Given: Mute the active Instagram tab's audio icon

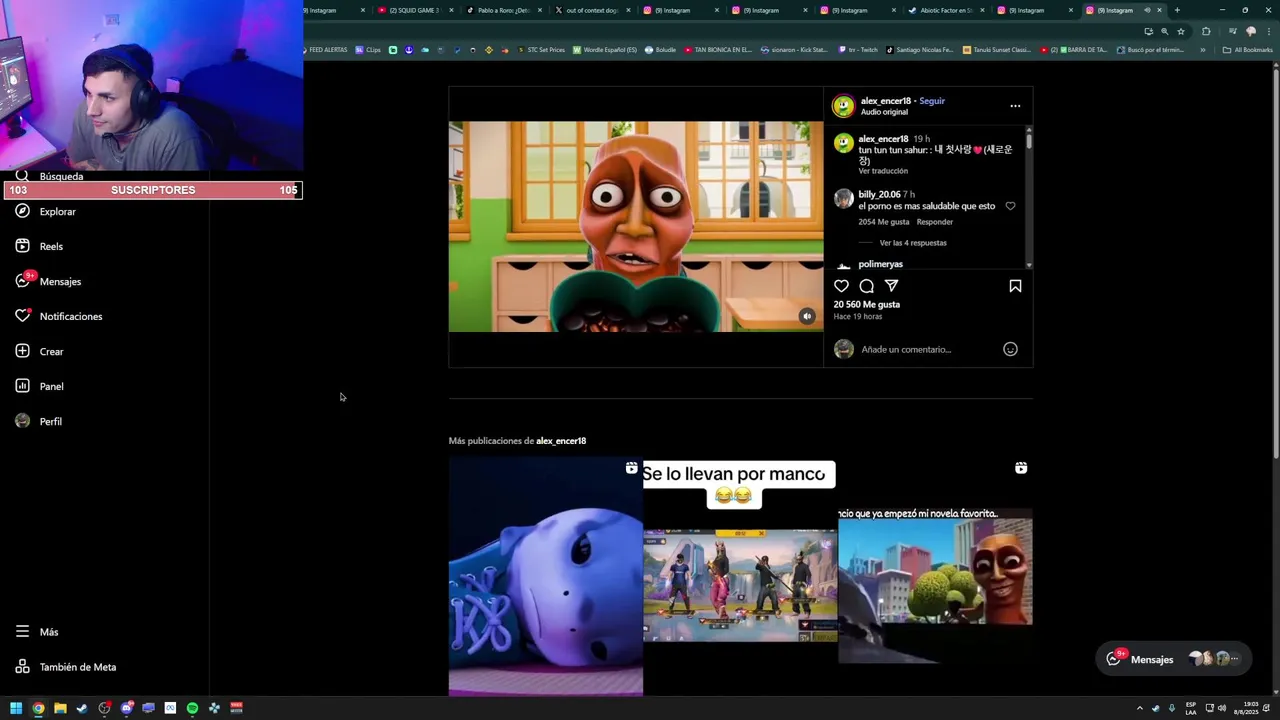Looking at the screenshot, I should click(x=1147, y=10).
